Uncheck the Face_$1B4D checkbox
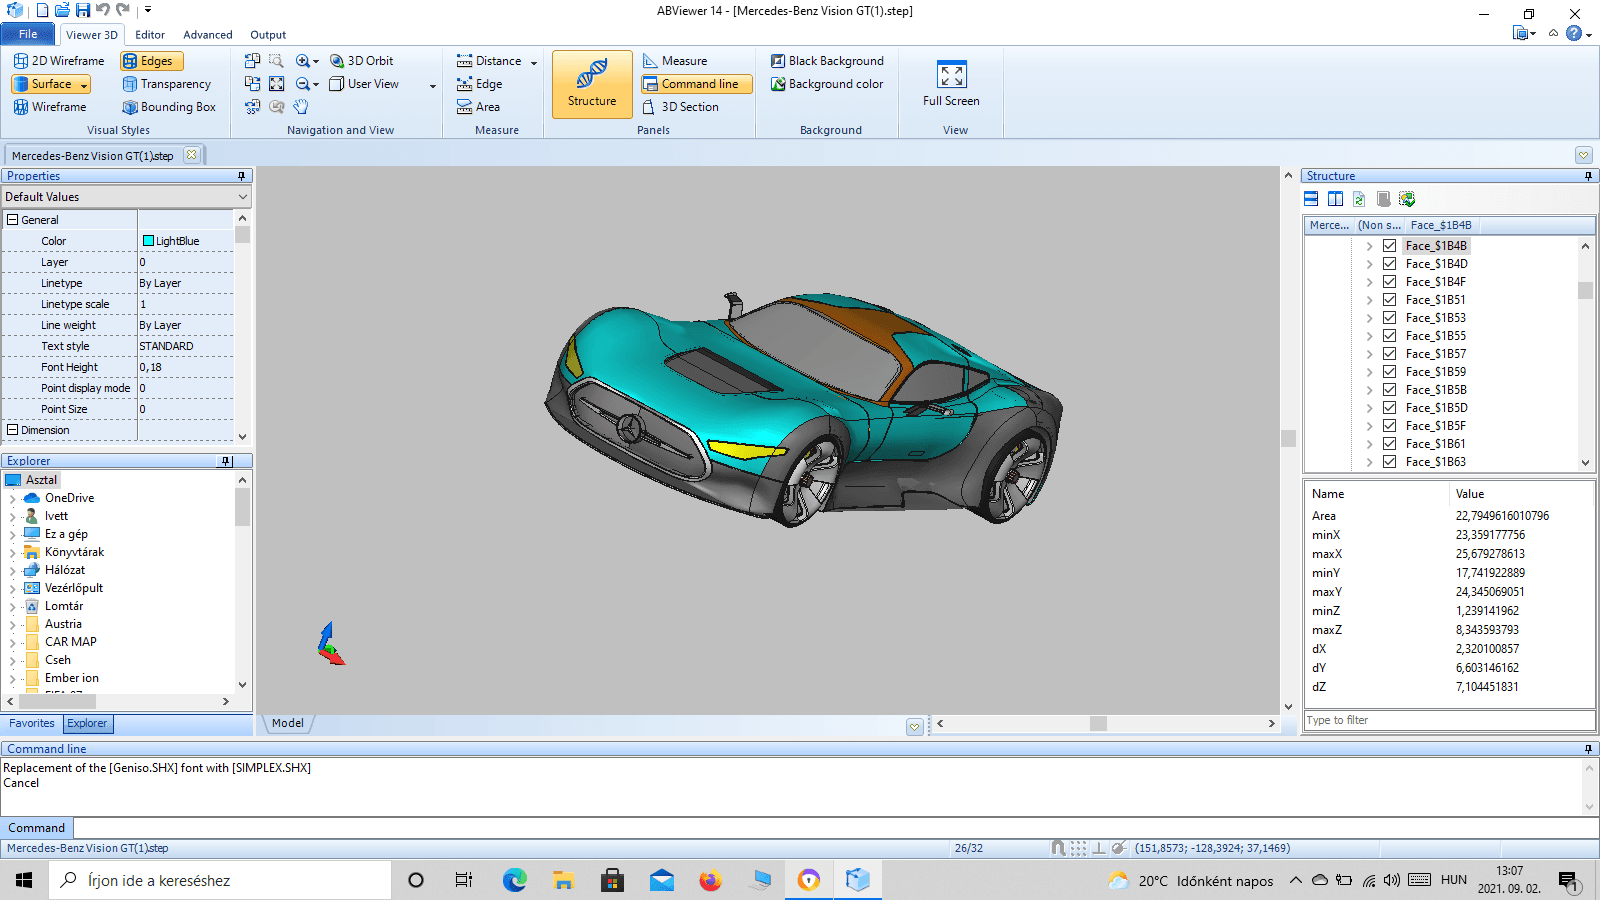 point(1389,264)
